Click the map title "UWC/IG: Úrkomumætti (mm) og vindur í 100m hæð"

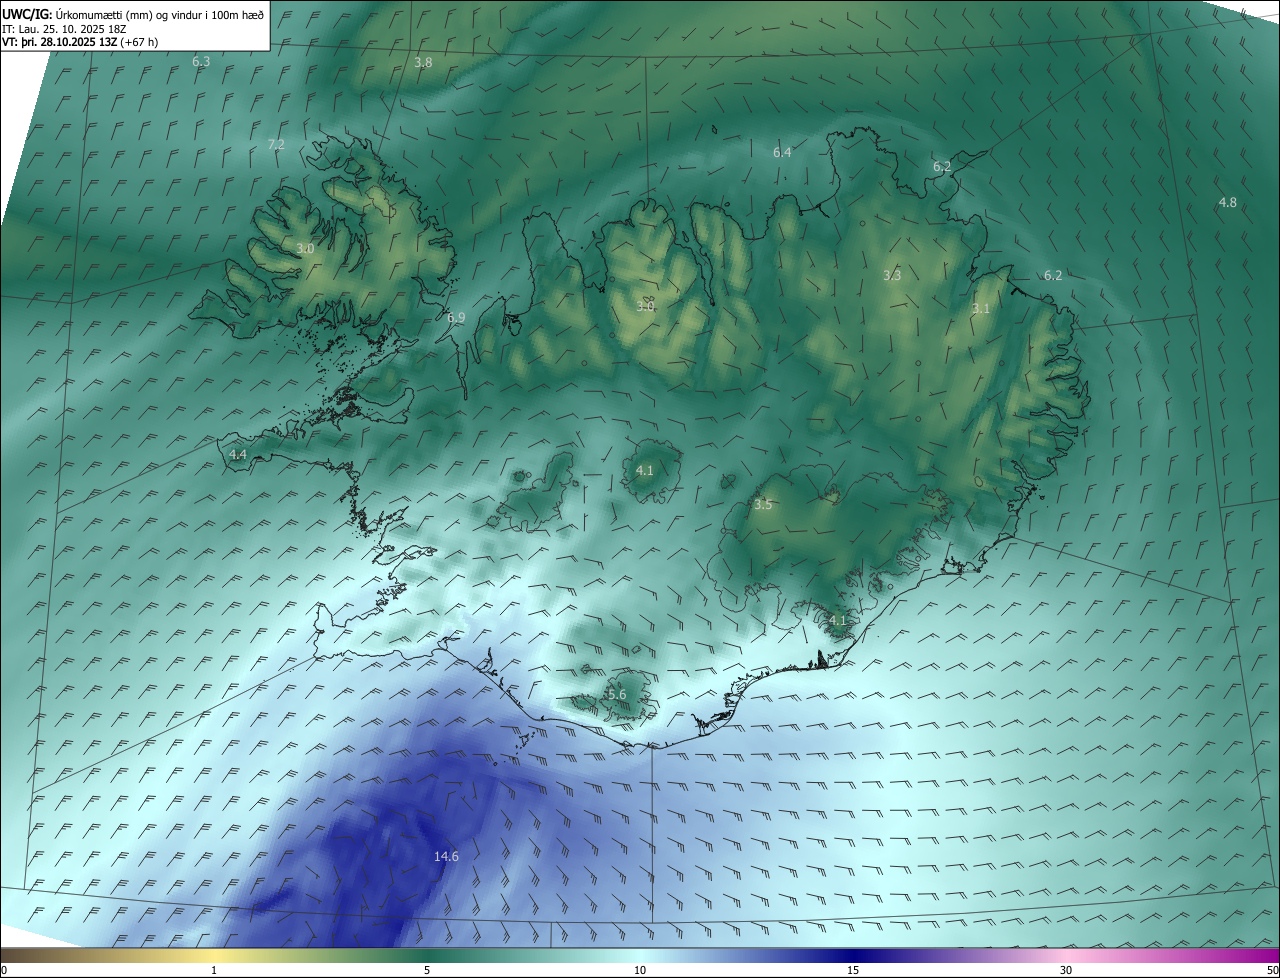pos(133,13)
